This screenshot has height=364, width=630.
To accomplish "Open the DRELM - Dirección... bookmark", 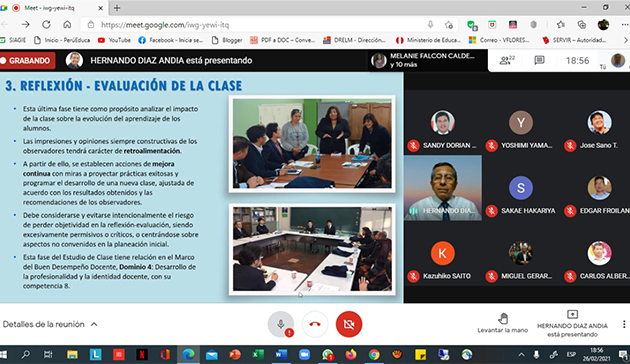I will point(355,40).
